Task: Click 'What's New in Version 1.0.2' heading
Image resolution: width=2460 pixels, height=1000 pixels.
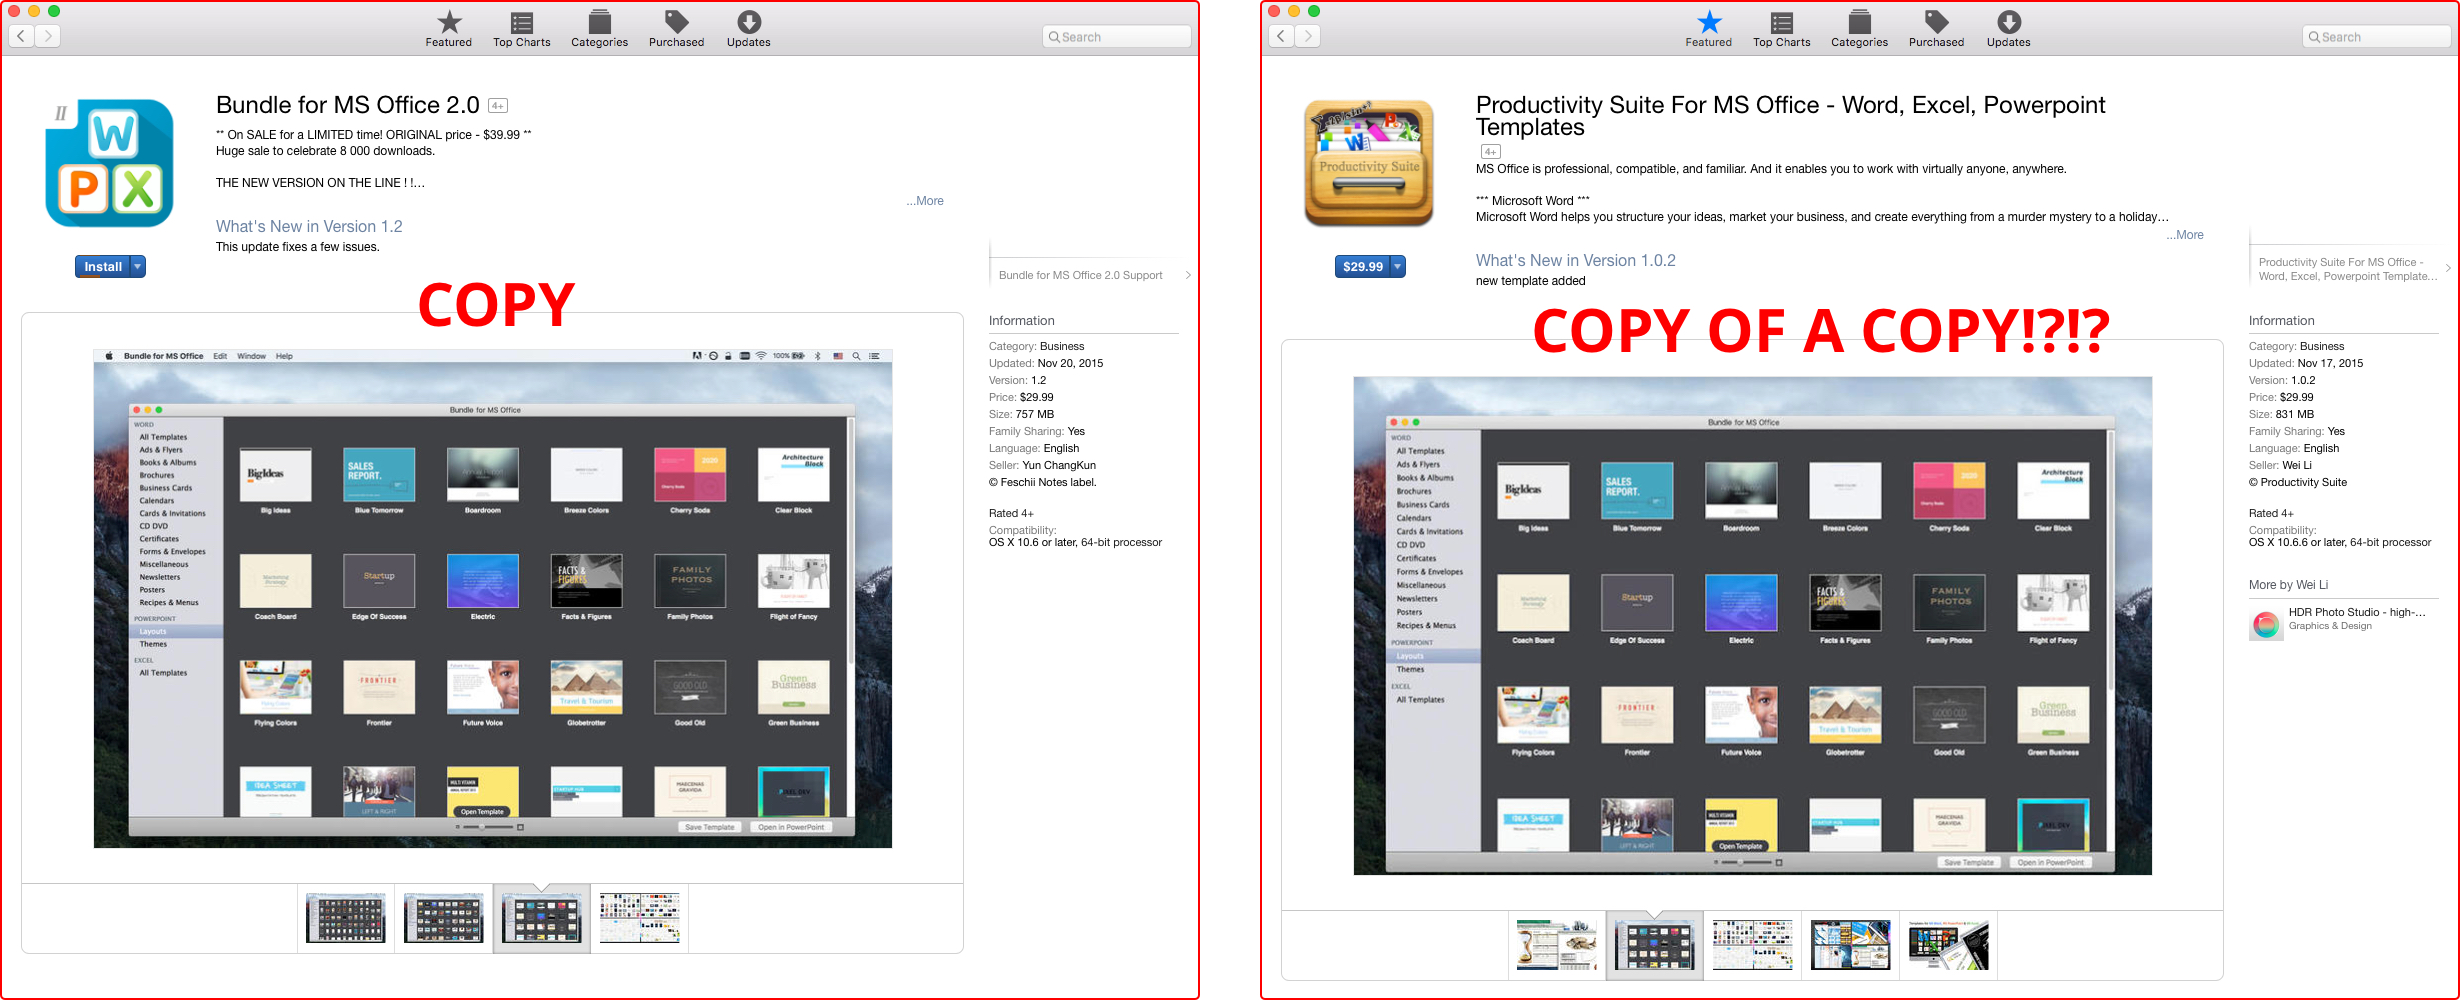Action: [1576, 261]
